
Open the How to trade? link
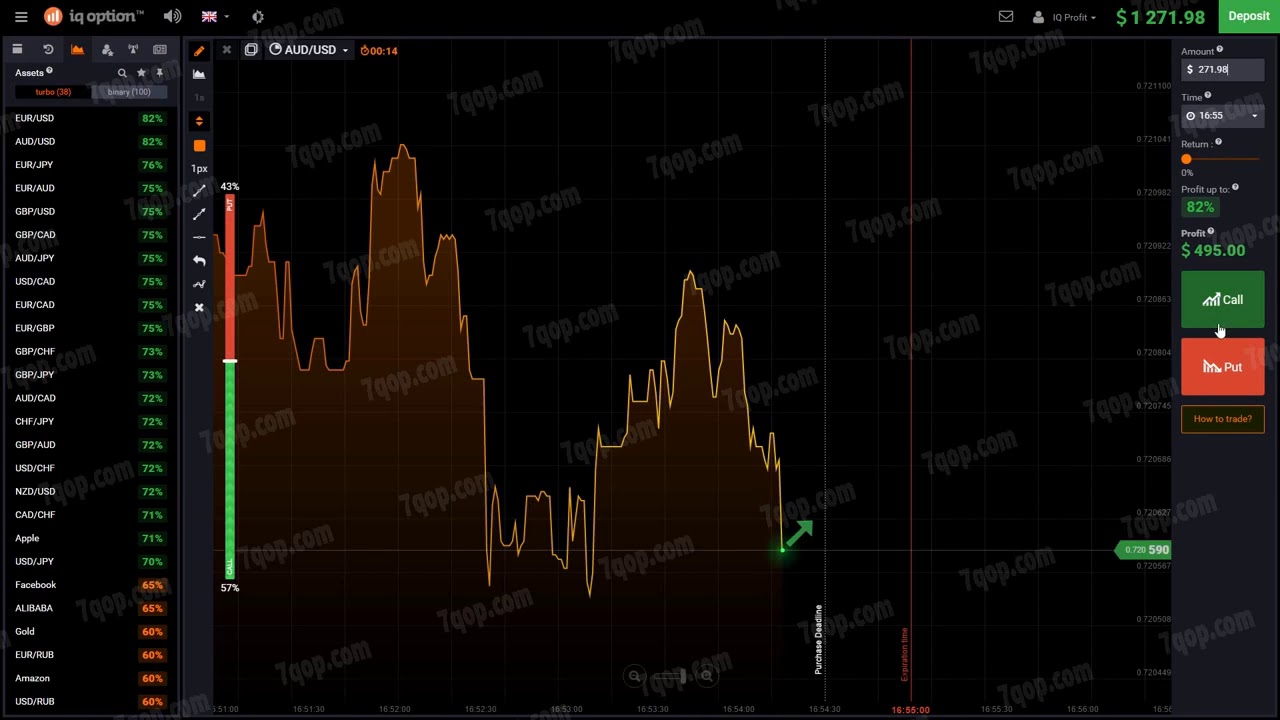coord(1222,419)
